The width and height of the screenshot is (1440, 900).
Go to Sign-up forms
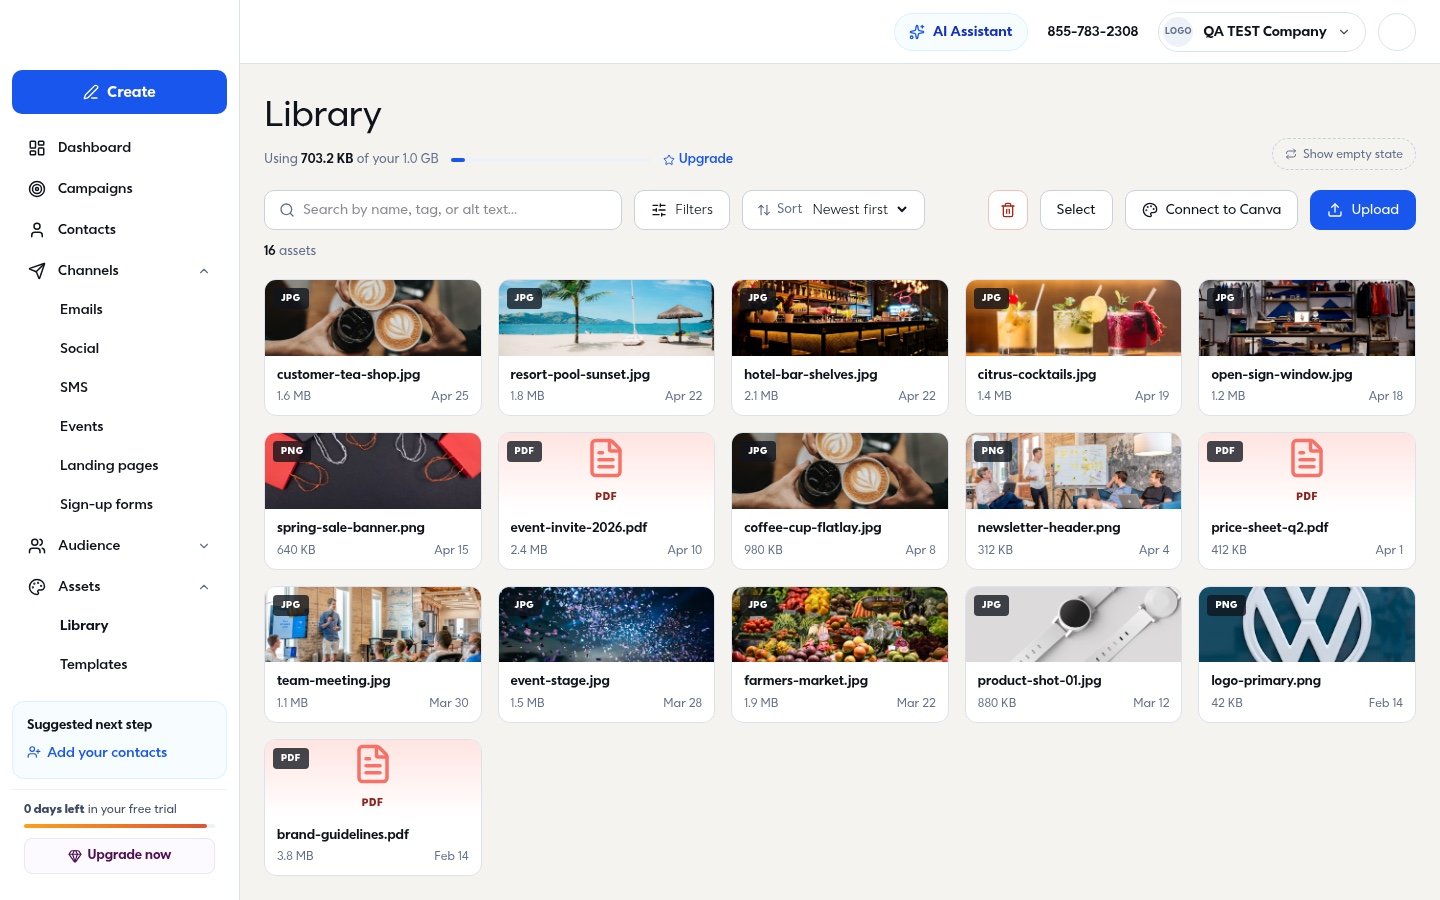pos(106,505)
